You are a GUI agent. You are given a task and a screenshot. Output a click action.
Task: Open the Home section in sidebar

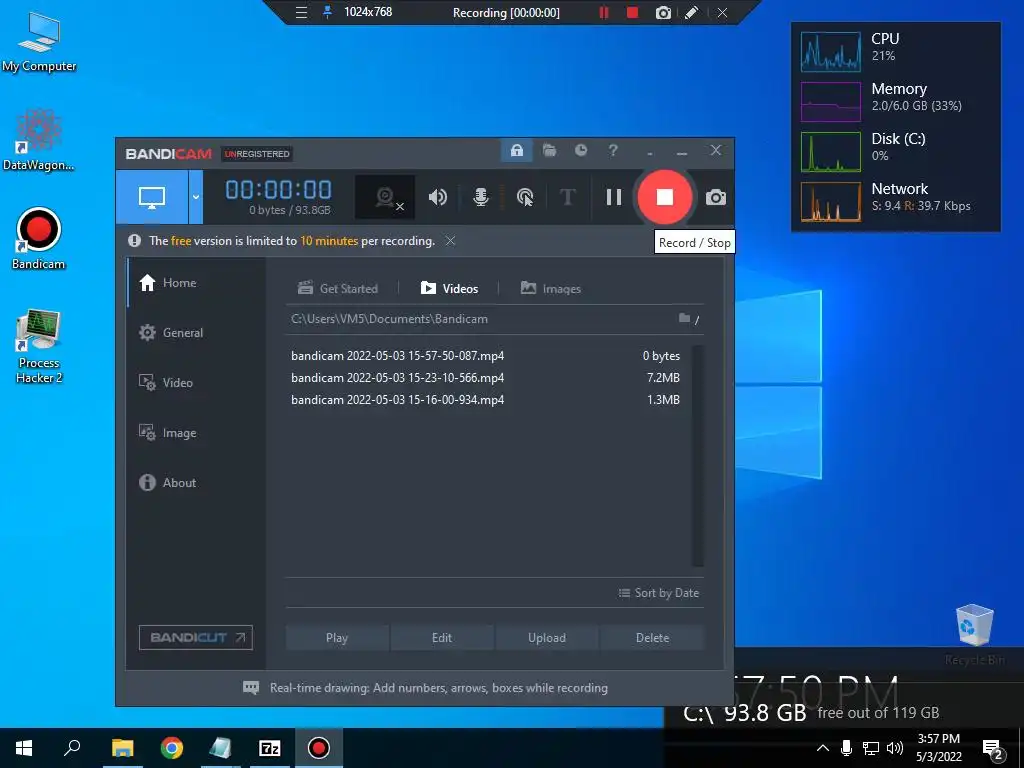pyautogui.click(x=197, y=282)
